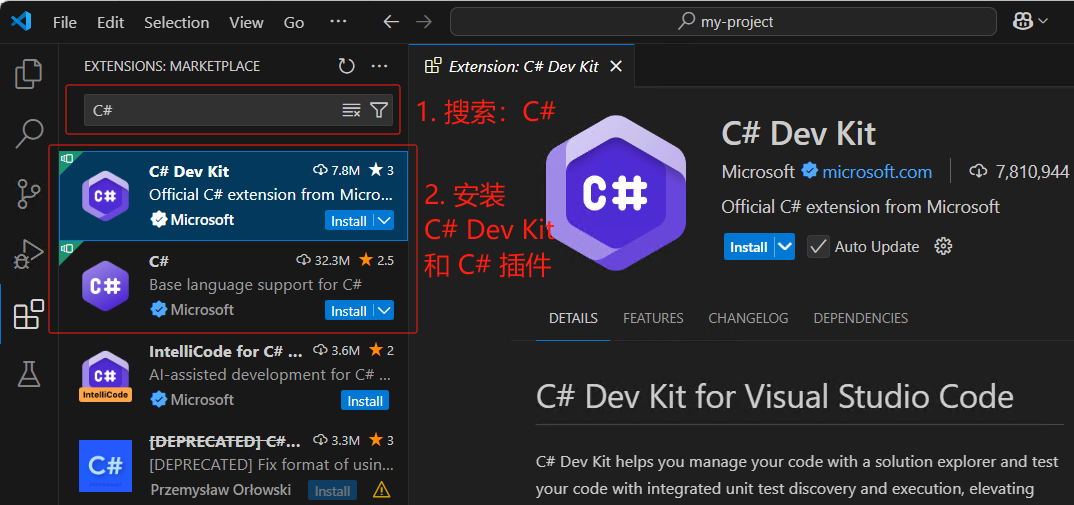Click the warning triangle on deprecated extension
This screenshot has width=1074, height=505.
381,490
